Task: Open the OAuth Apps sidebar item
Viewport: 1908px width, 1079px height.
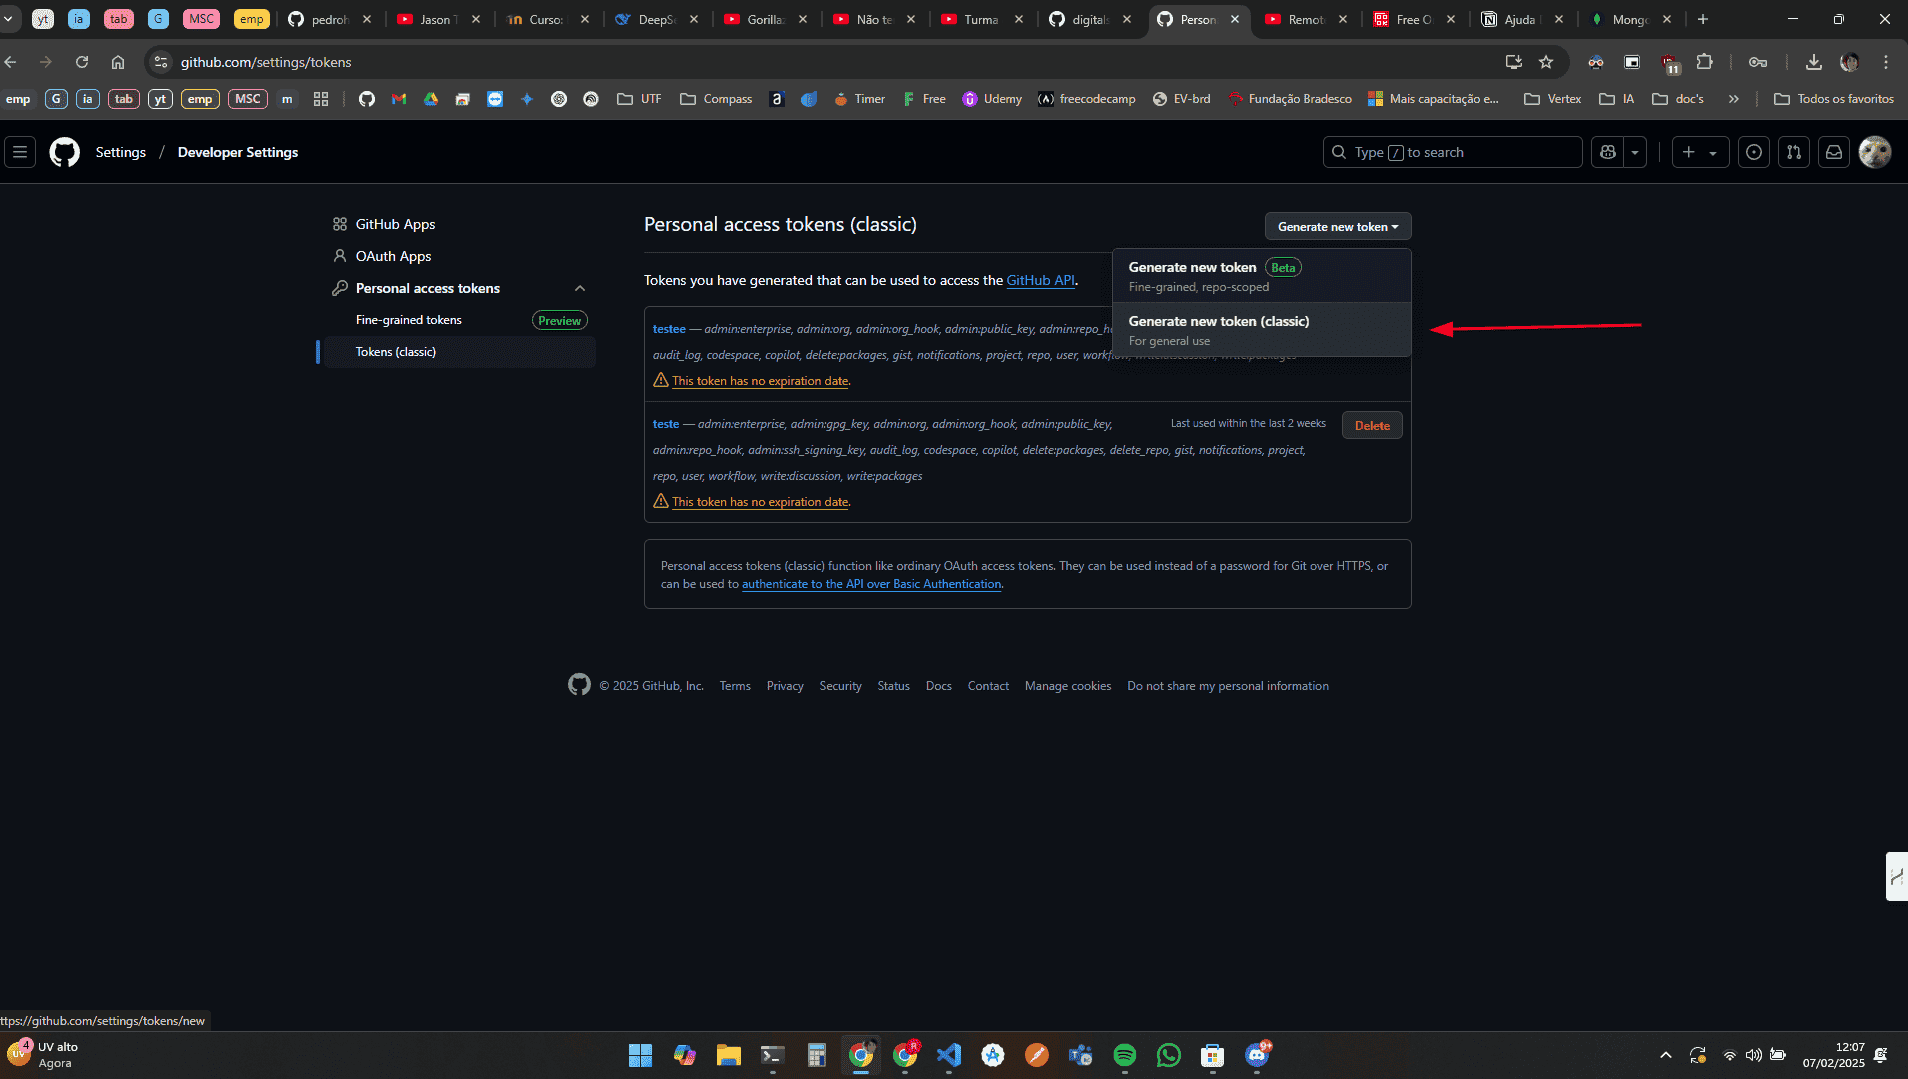Action: (x=393, y=256)
